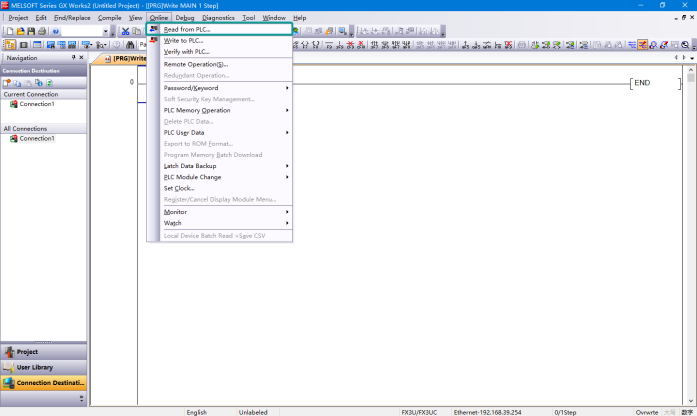Click the Cut scissors icon

click(x=125, y=32)
